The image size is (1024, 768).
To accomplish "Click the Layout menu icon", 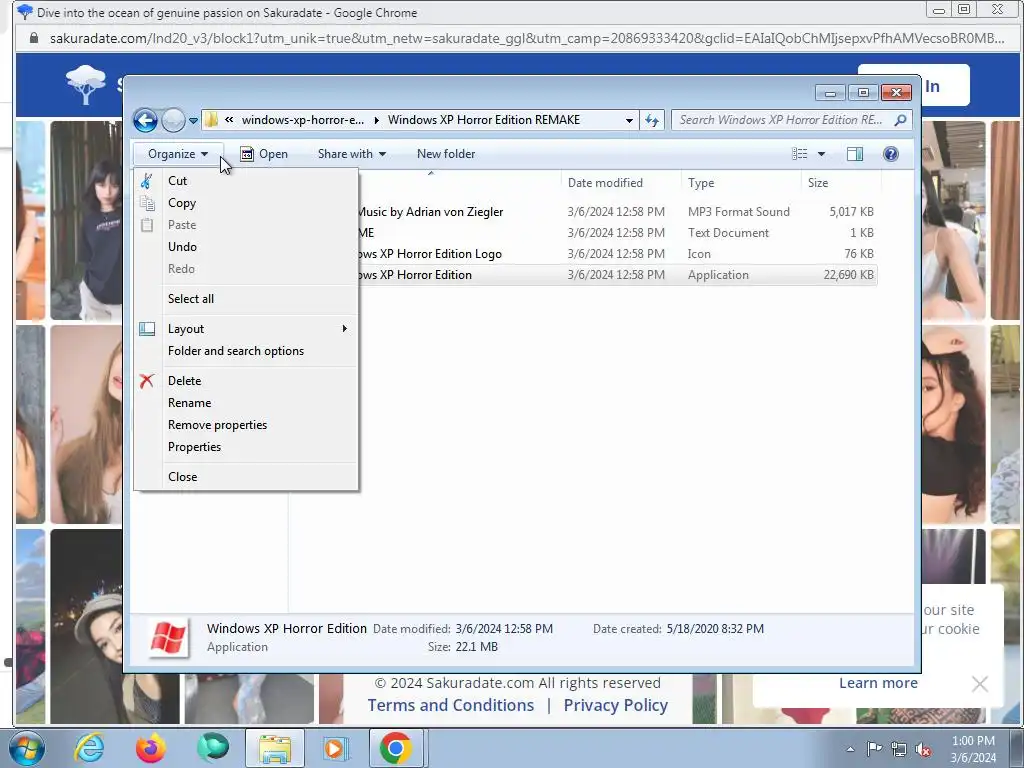I will [147, 329].
